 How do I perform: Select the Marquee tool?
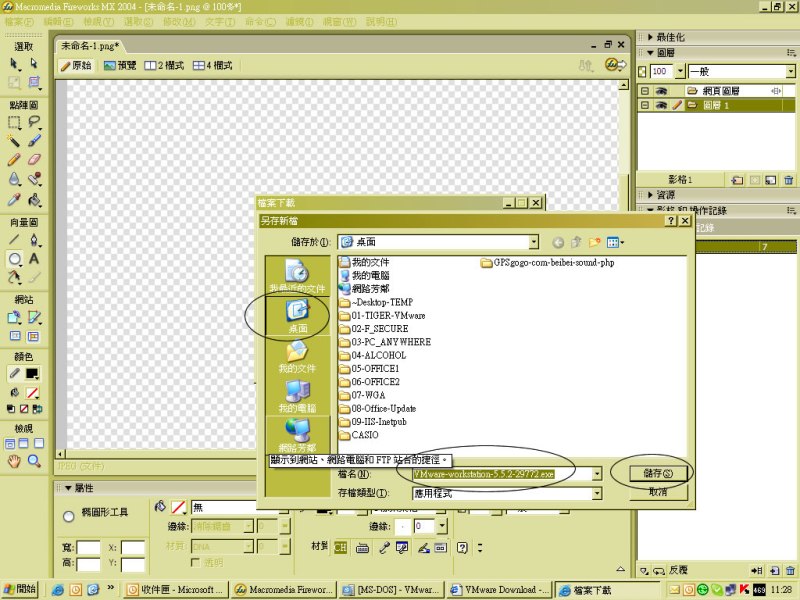pyautogui.click(x=14, y=122)
